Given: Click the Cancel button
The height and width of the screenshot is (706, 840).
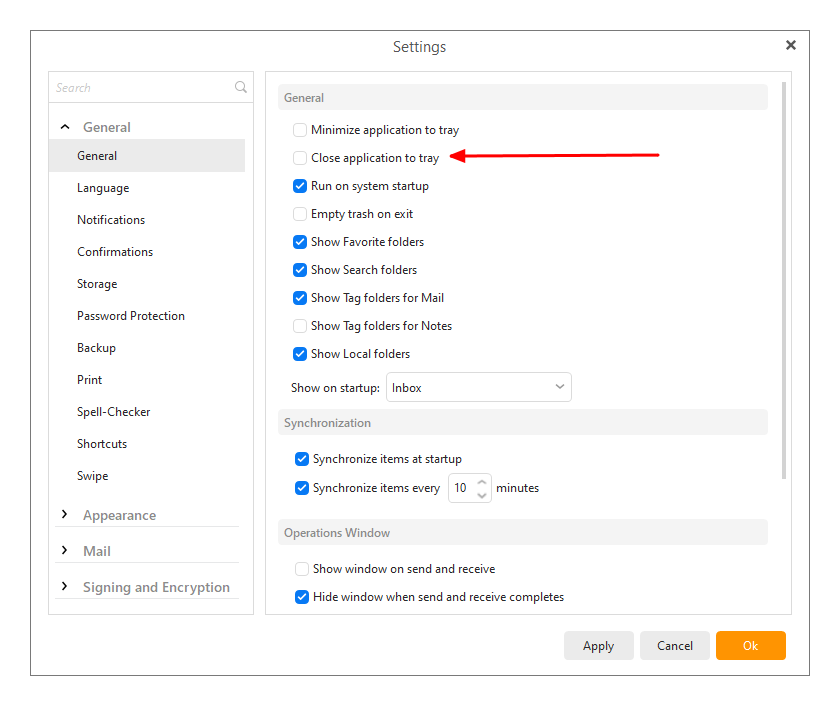Looking at the screenshot, I should pos(674,645).
